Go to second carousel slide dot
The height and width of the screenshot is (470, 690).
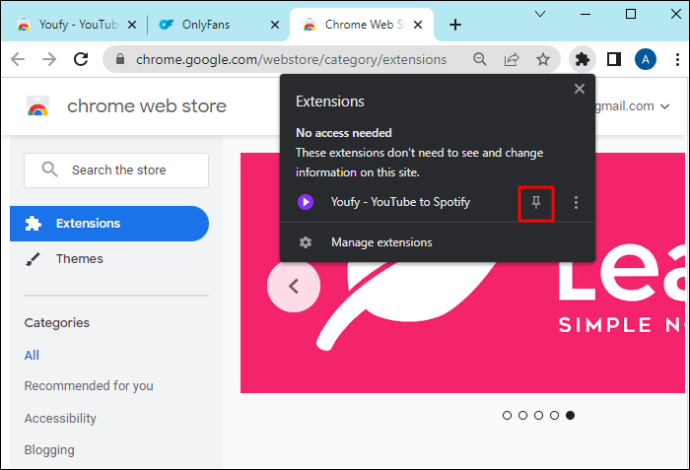pos(523,415)
